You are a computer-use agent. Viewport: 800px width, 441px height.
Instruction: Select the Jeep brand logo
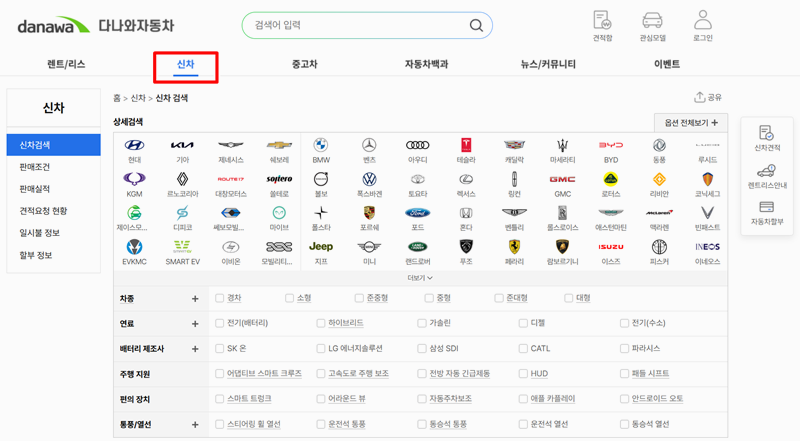point(321,247)
